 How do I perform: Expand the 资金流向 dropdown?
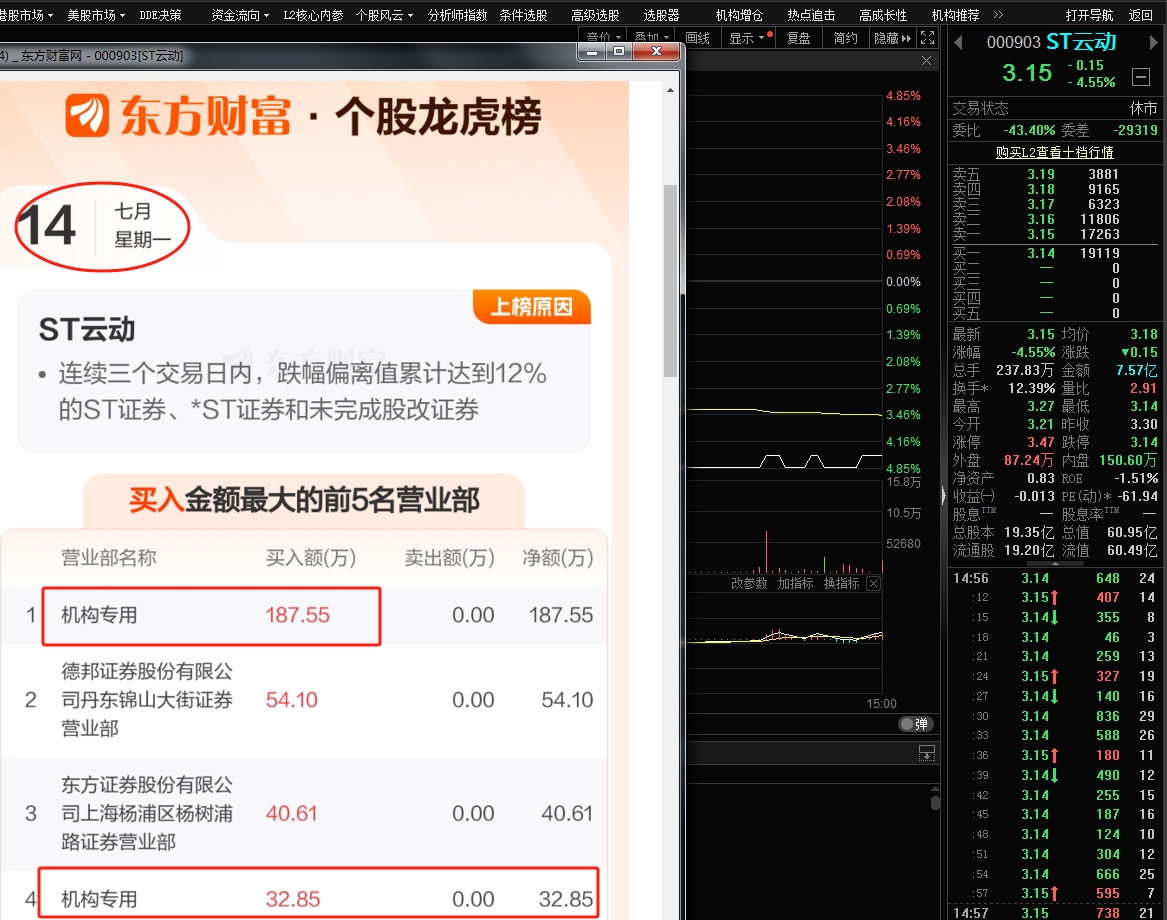pyautogui.click(x=240, y=15)
